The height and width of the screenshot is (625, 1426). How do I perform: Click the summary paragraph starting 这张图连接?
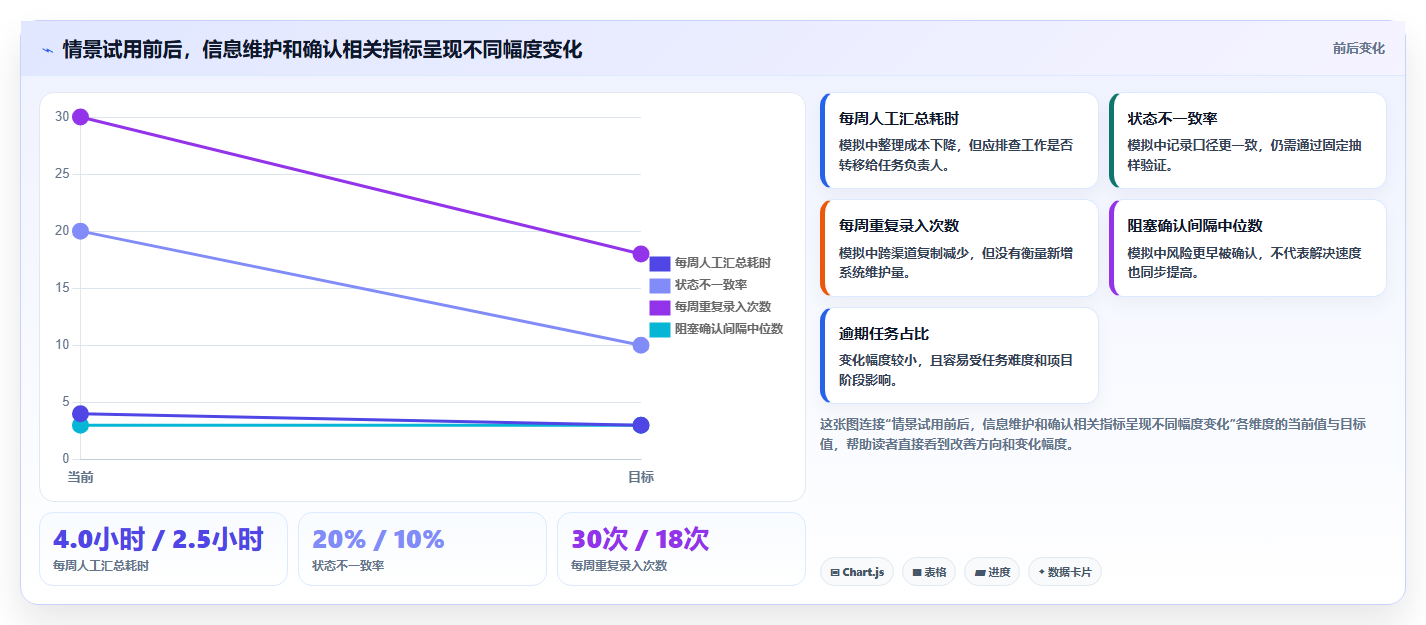point(1093,434)
